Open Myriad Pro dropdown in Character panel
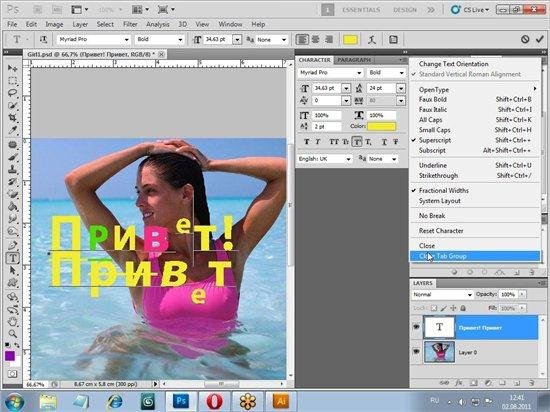550x412 pixels. coord(359,73)
